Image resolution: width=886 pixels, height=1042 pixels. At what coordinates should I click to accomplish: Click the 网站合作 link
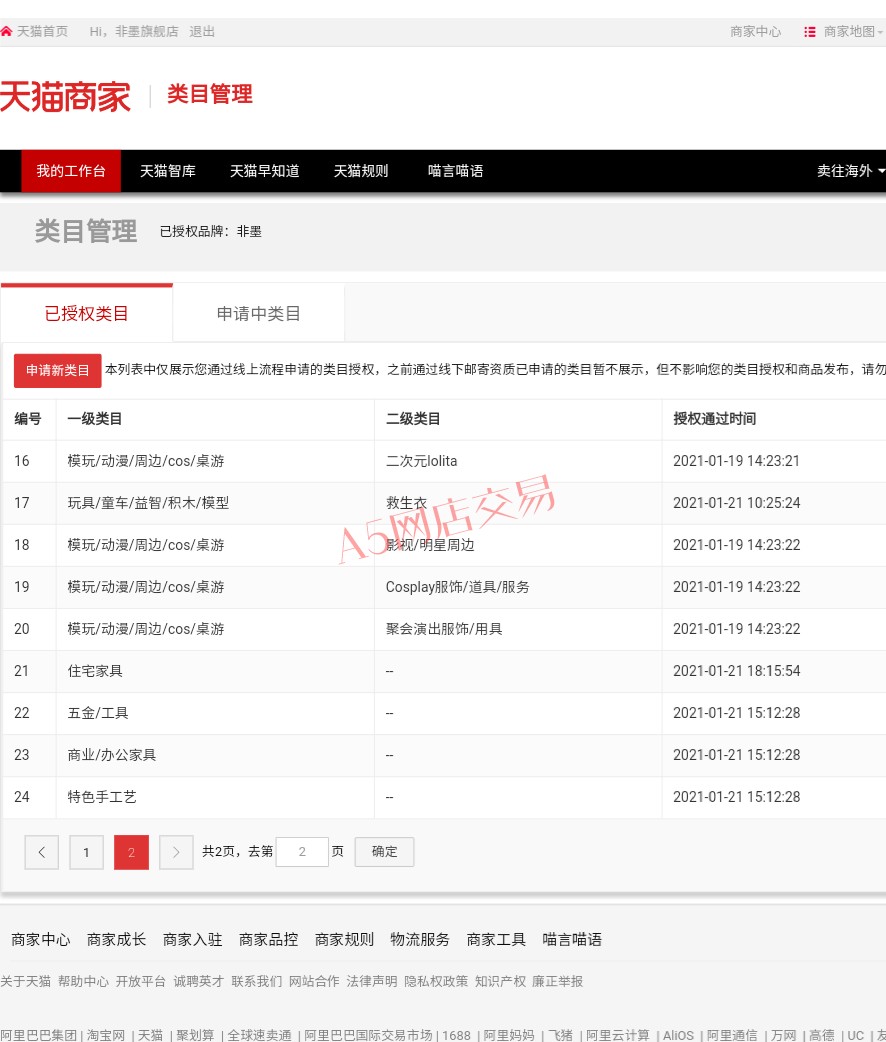click(314, 982)
